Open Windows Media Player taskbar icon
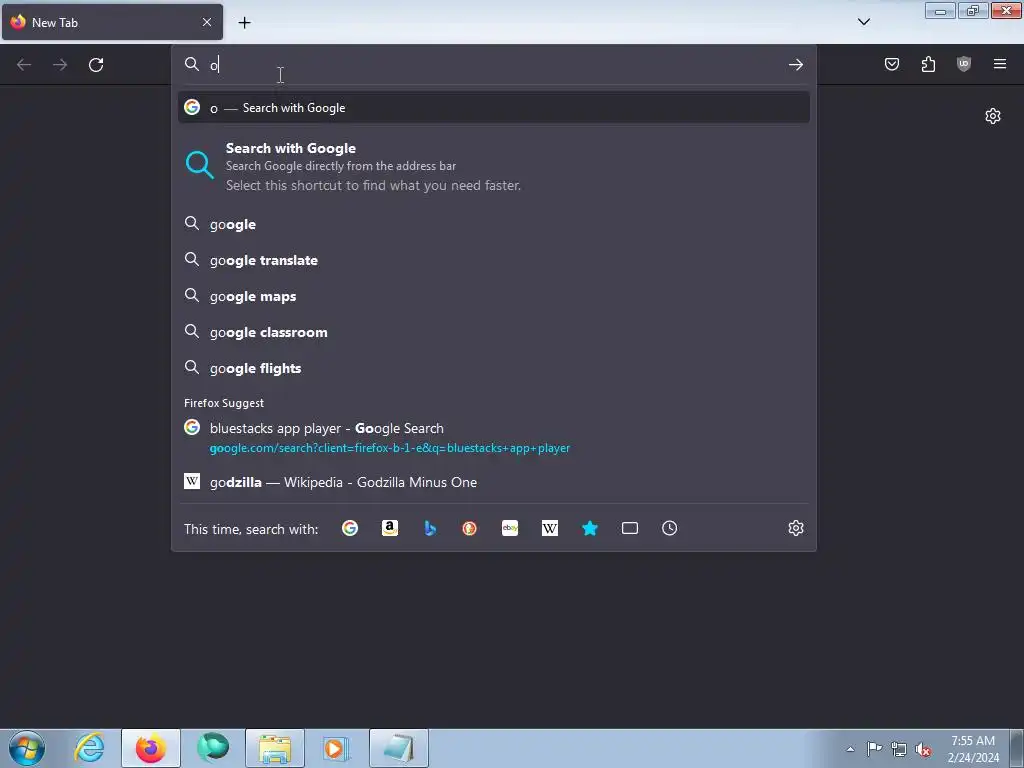 click(336, 748)
